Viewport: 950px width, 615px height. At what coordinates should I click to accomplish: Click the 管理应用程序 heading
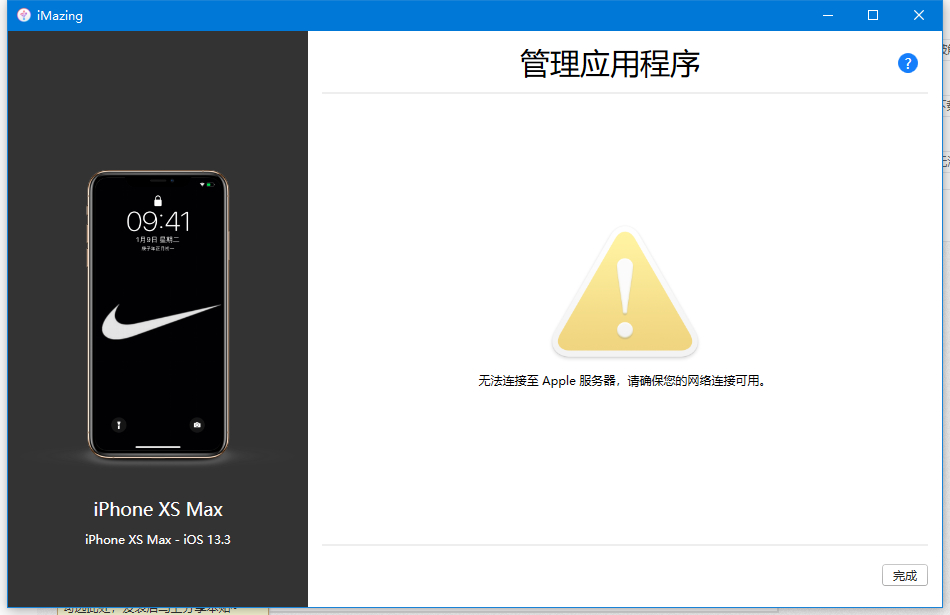[610, 64]
